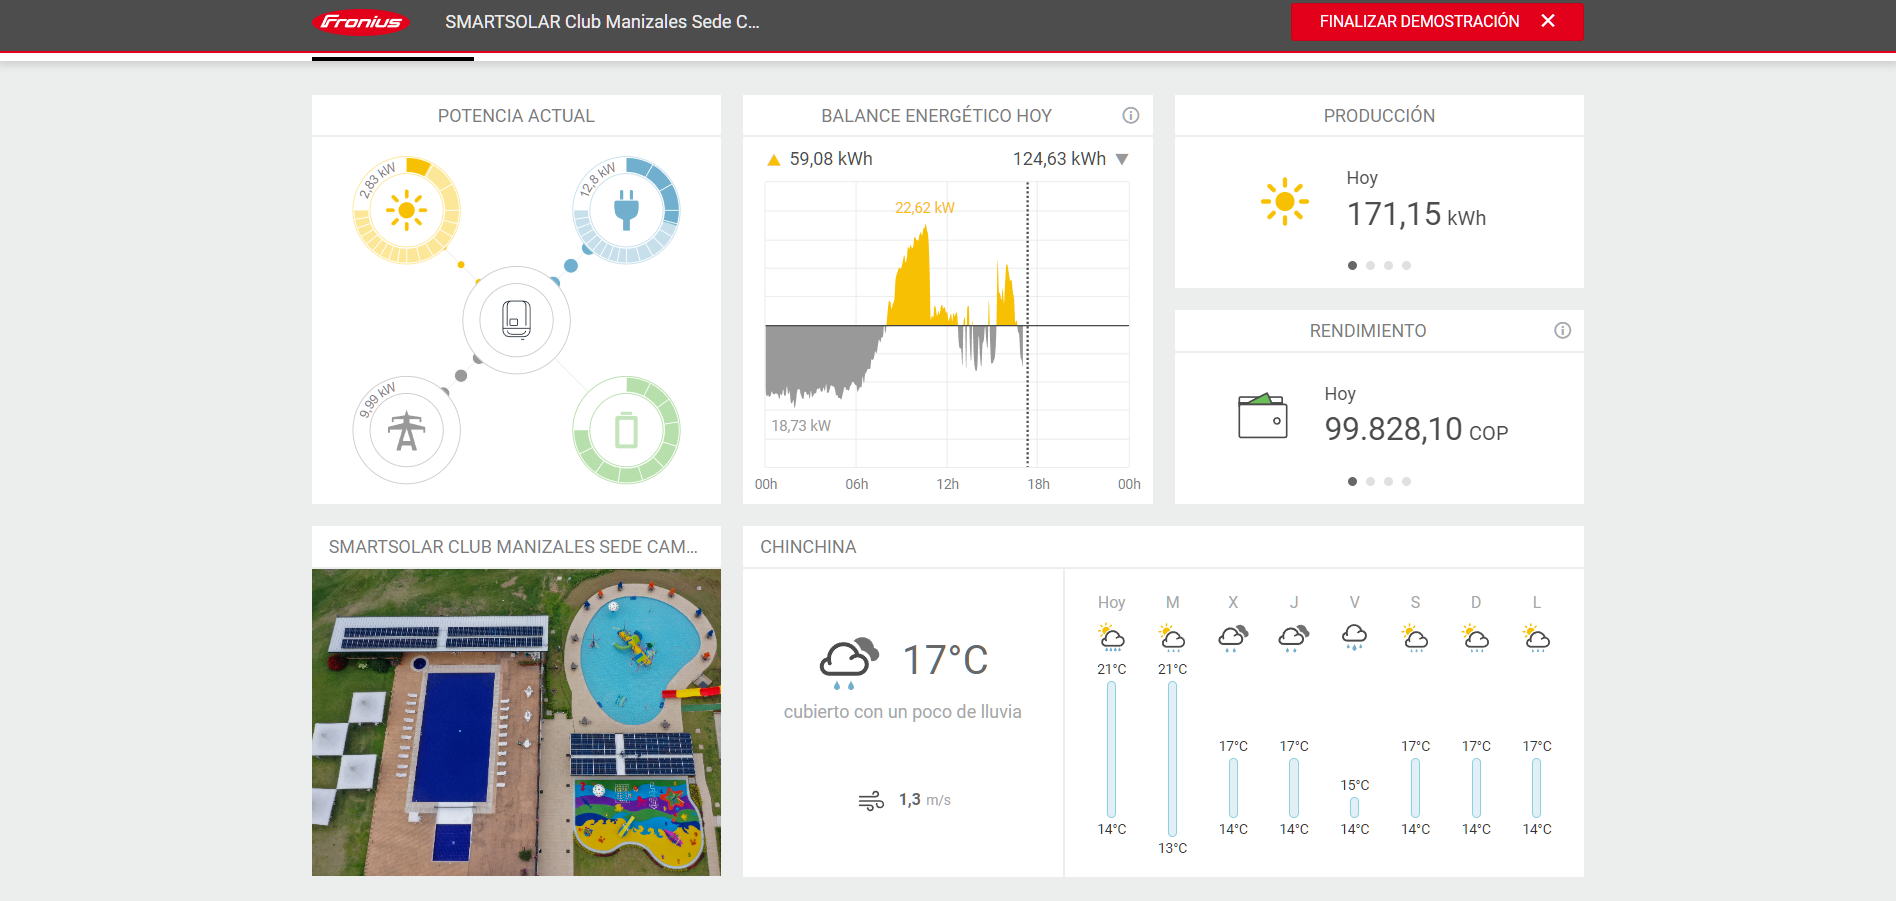1896x901 pixels.
Task: Click the power grid pylon gauge
Action: point(406,431)
